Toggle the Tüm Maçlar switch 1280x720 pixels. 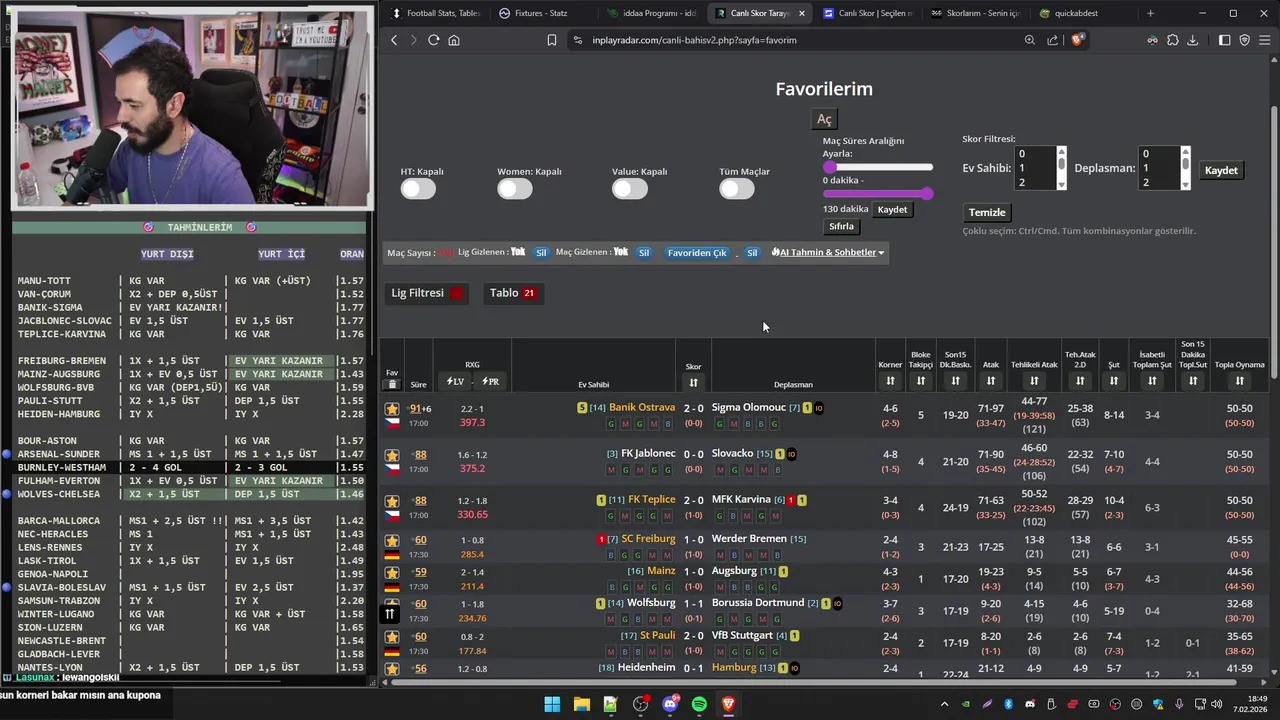[x=737, y=189]
